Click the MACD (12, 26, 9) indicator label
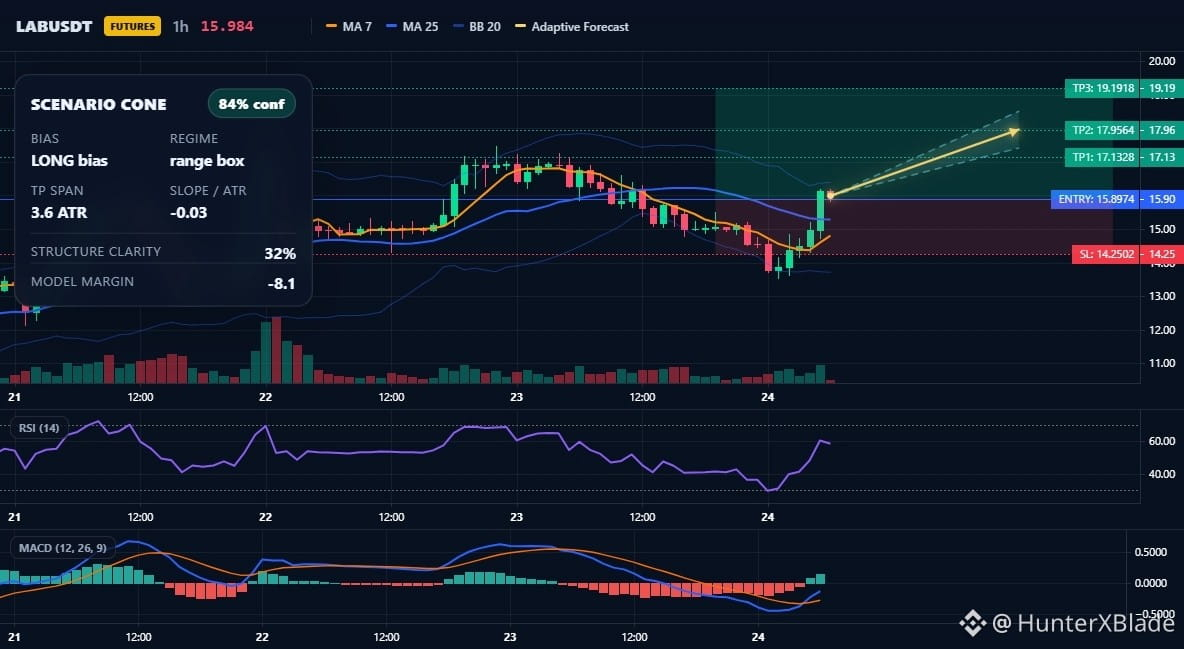 [x=63, y=548]
